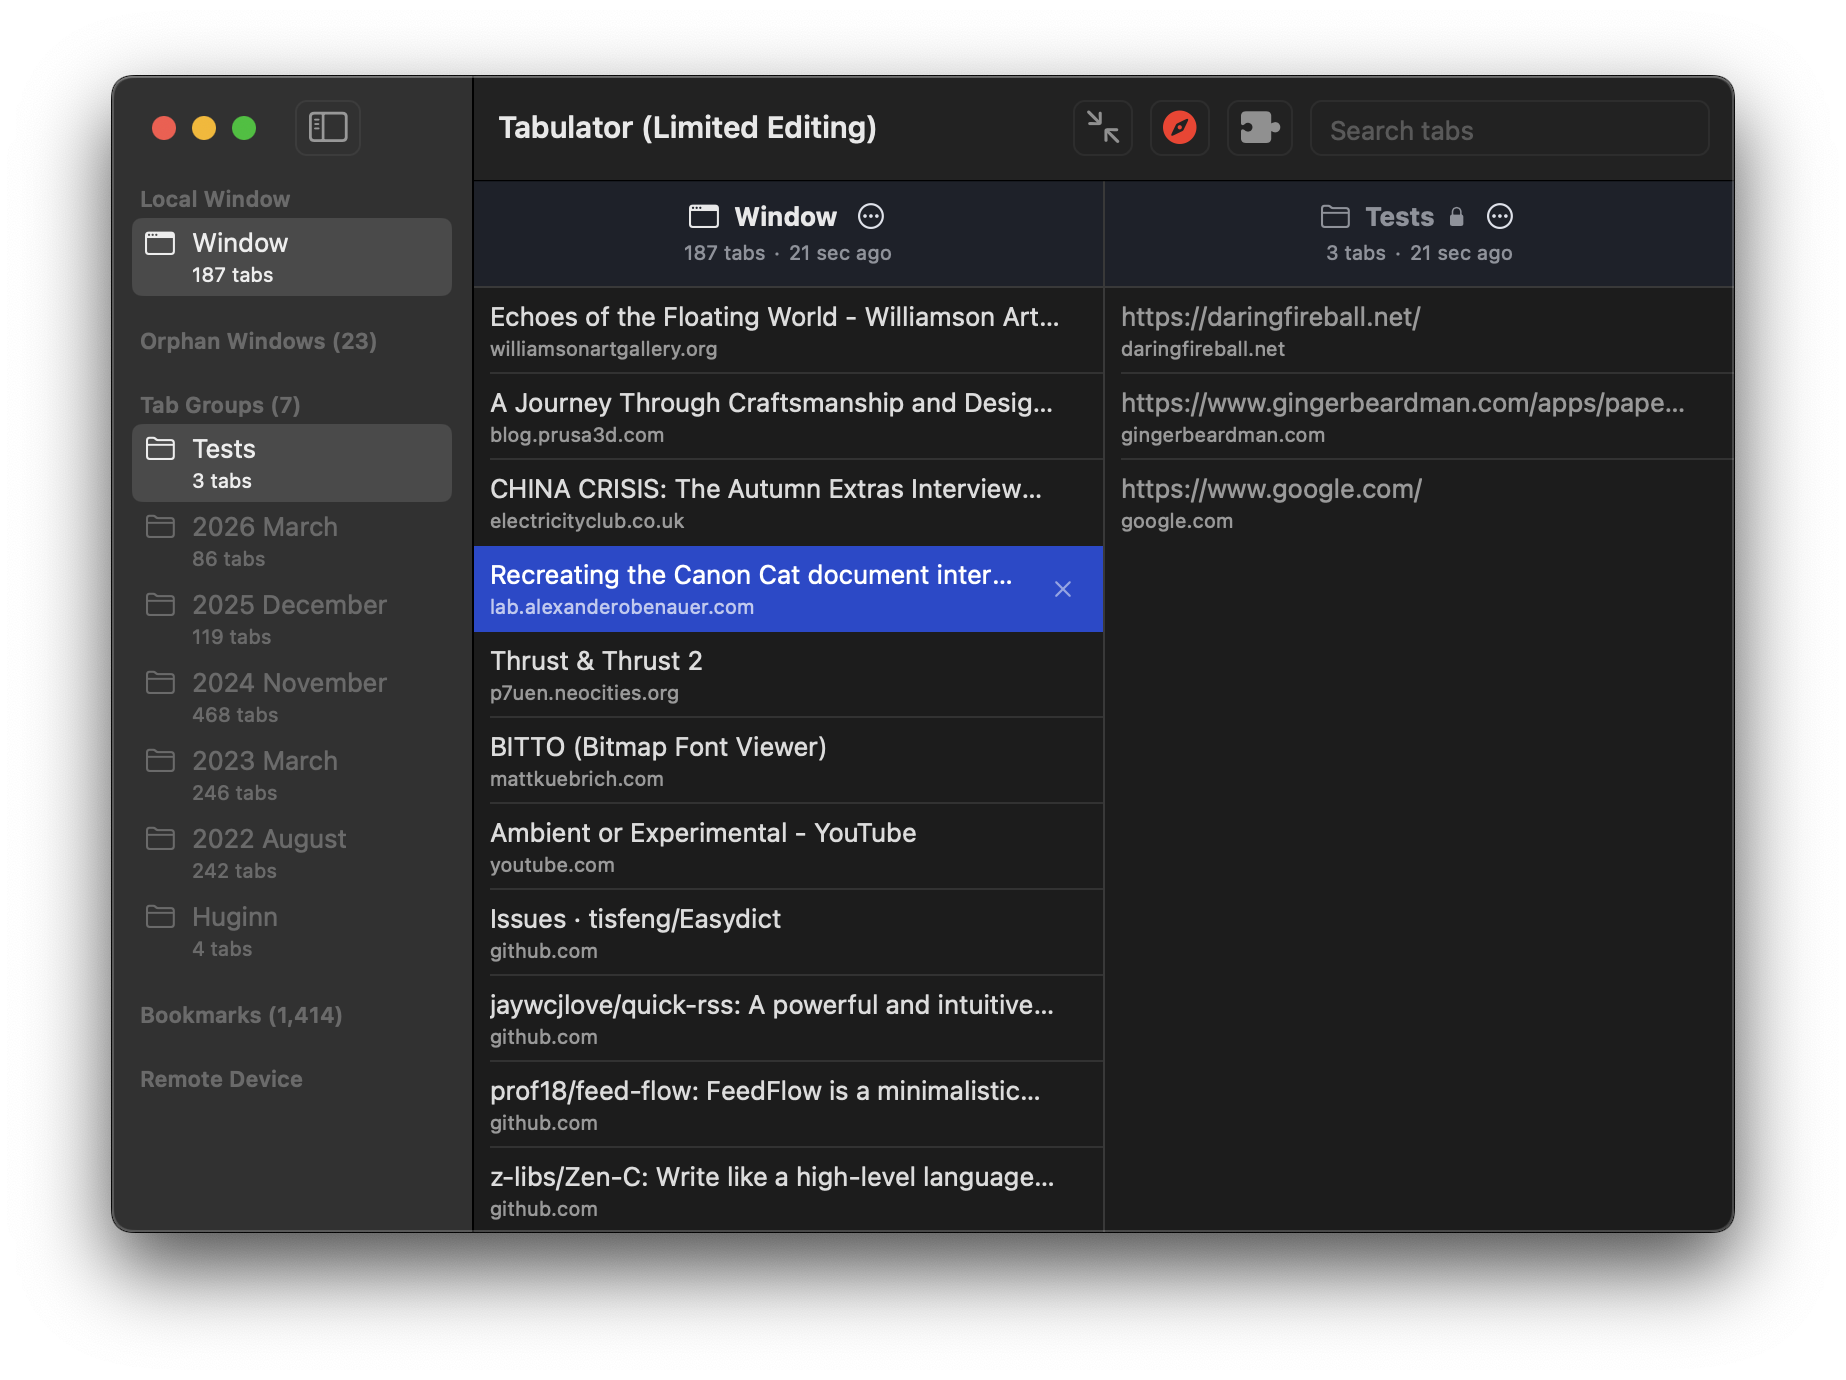Open the Huginn tab group

point(292,931)
